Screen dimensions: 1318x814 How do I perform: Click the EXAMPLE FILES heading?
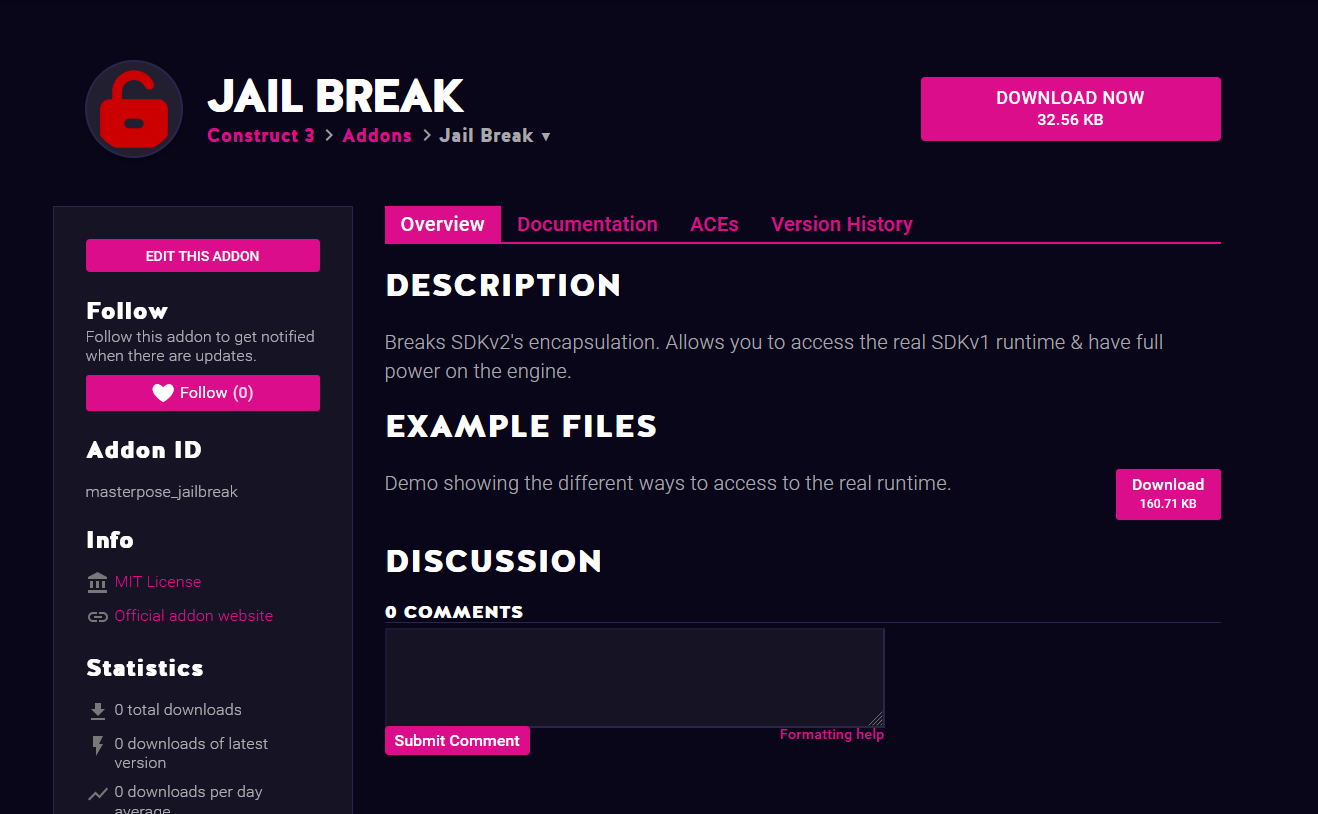(x=521, y=427)
